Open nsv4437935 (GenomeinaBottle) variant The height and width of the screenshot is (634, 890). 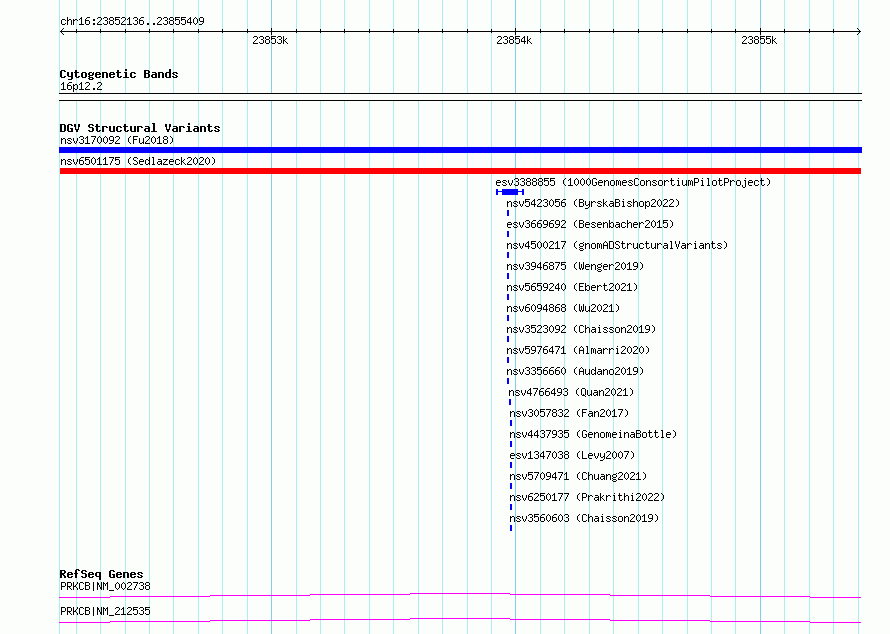click(x=593, y=434)
